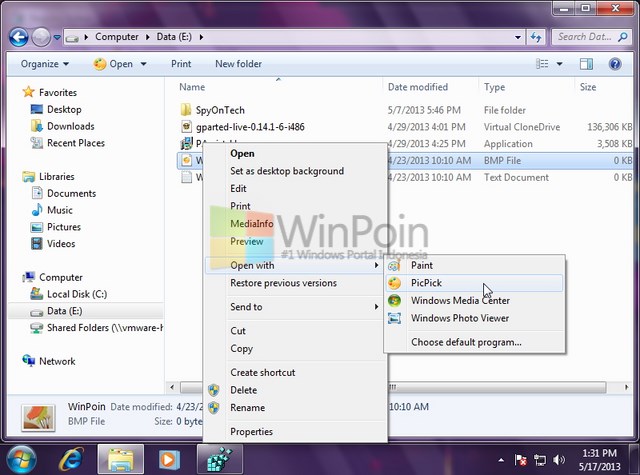Sort by Type column header
The width and height of the screenshot is (640, 475).
click(494, 87)
